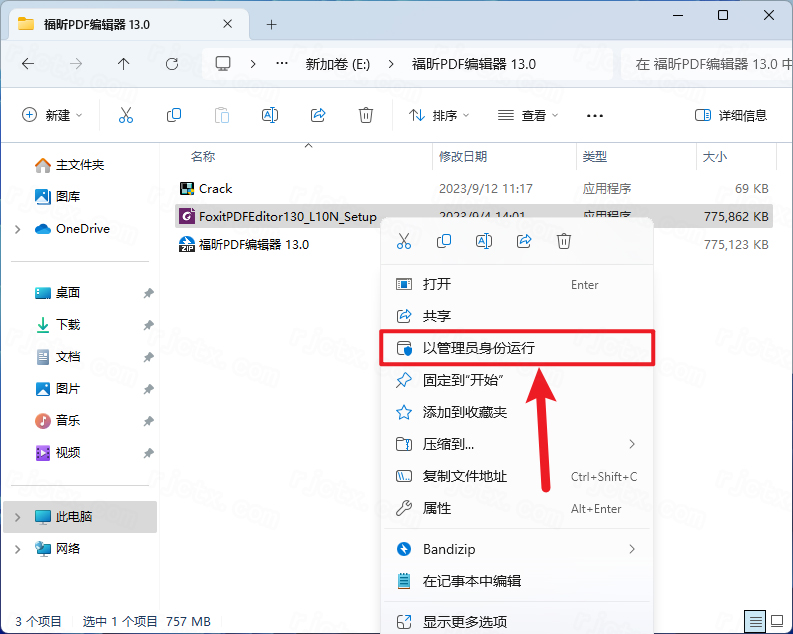Select the Crack application file
The height and width of the screenshot is (634, 793).
pos(473,189)
